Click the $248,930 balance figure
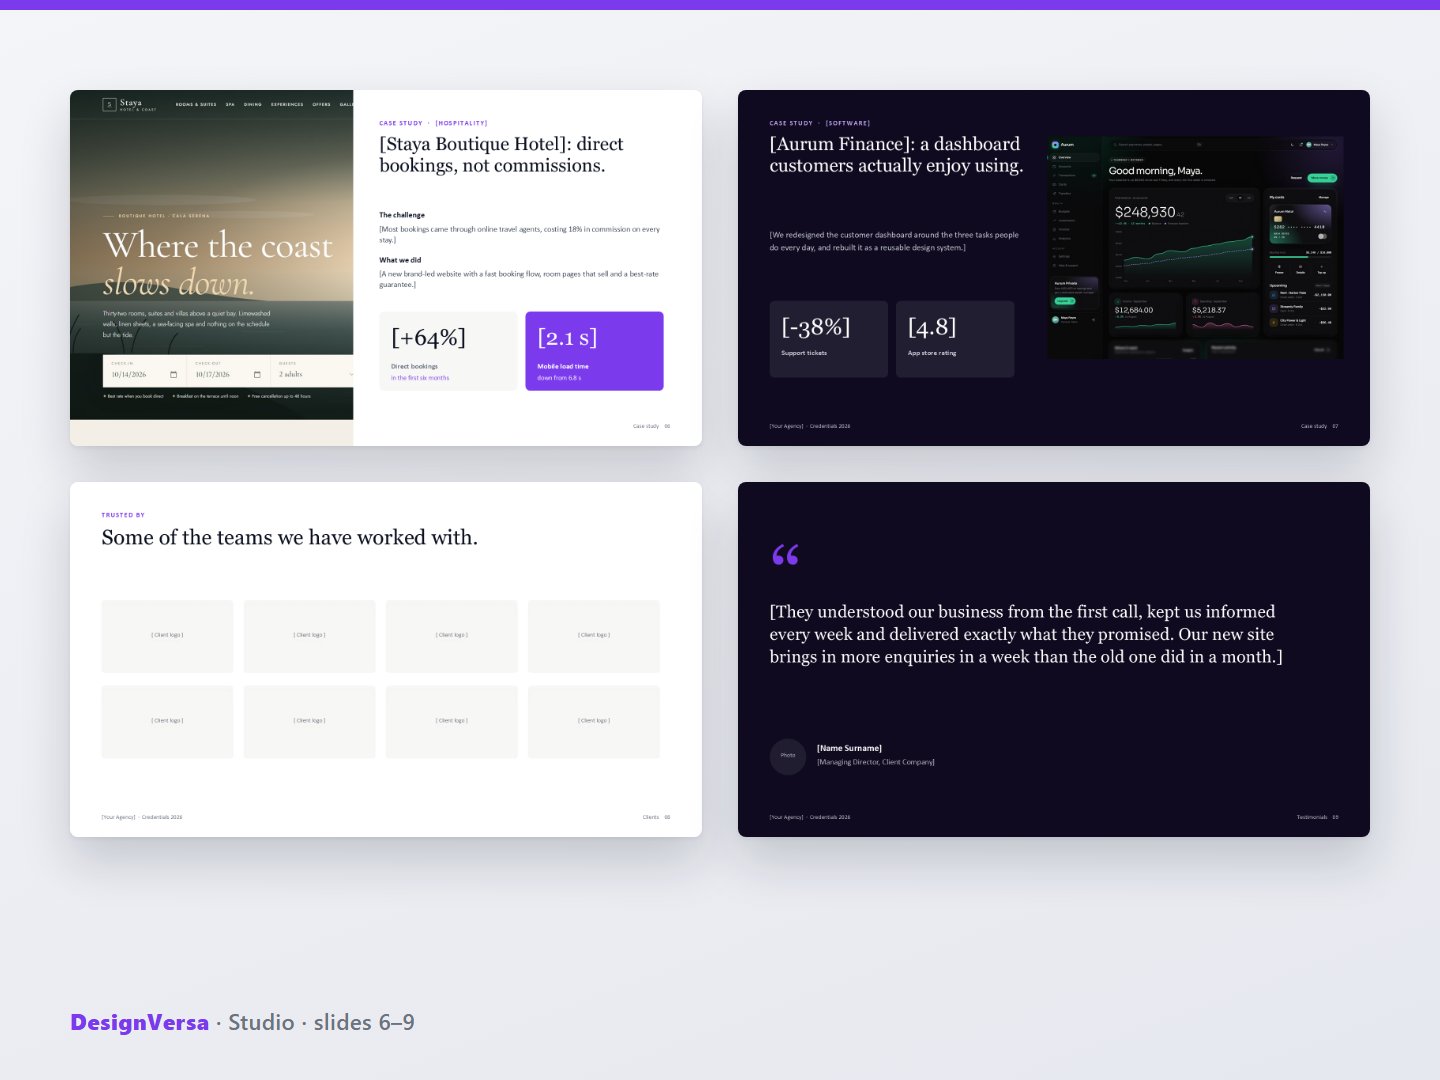The image size is (1440, 1080). (1145, 212)
